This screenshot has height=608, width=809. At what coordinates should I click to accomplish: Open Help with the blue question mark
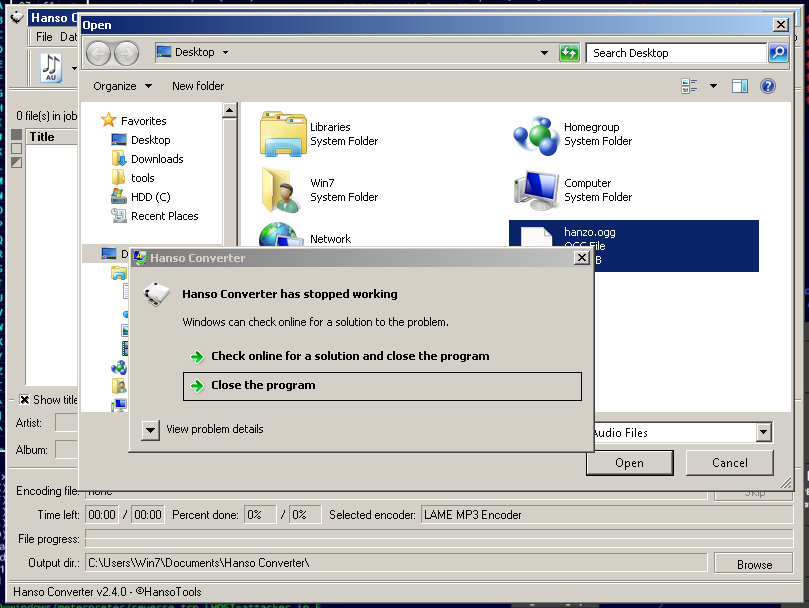coord(768,86)
